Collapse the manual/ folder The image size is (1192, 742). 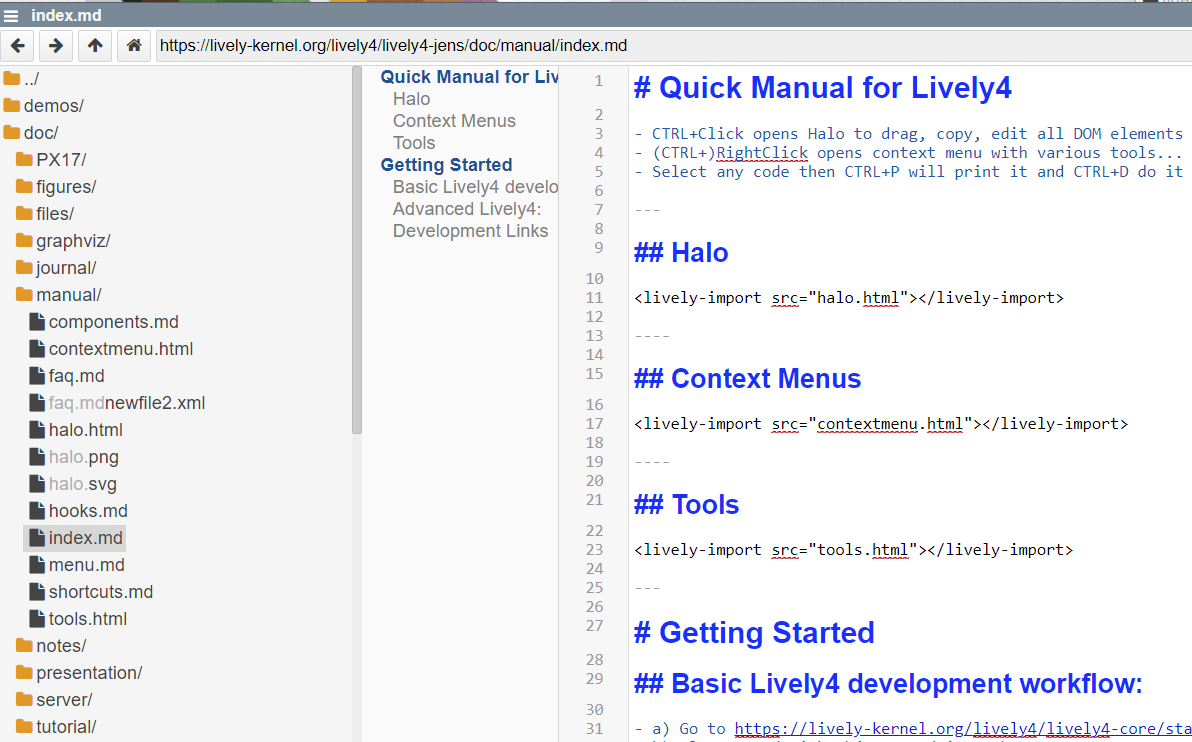click(68, 295)
